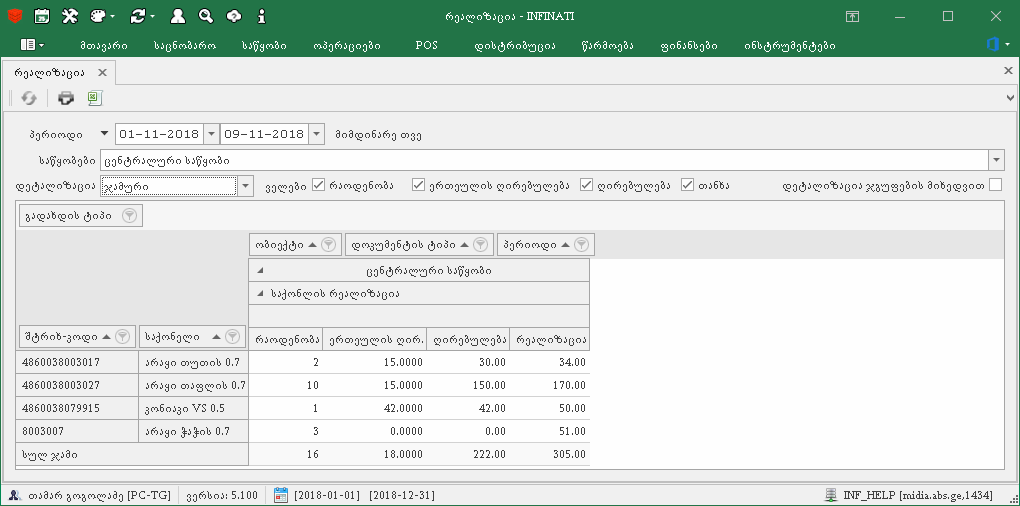Open the calendar icon in title bar

click(42, 16)
